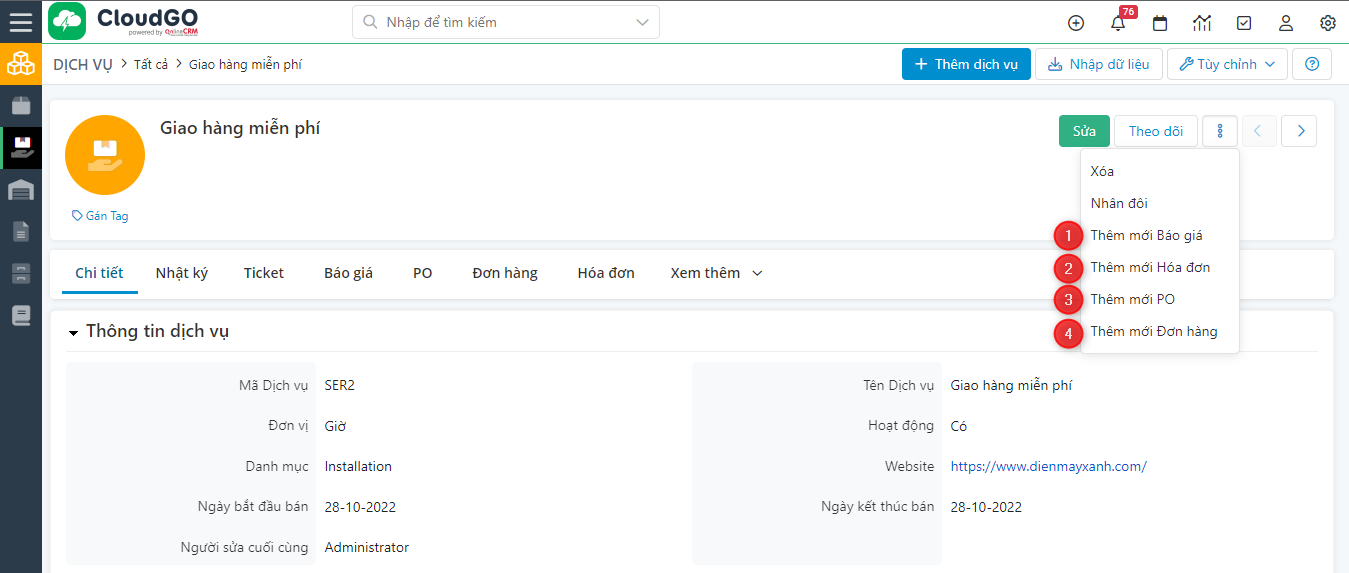Click the Installation category value
Image resolution: width=1349 pixels, height=573 pixels.
click(x=358, y=466)
